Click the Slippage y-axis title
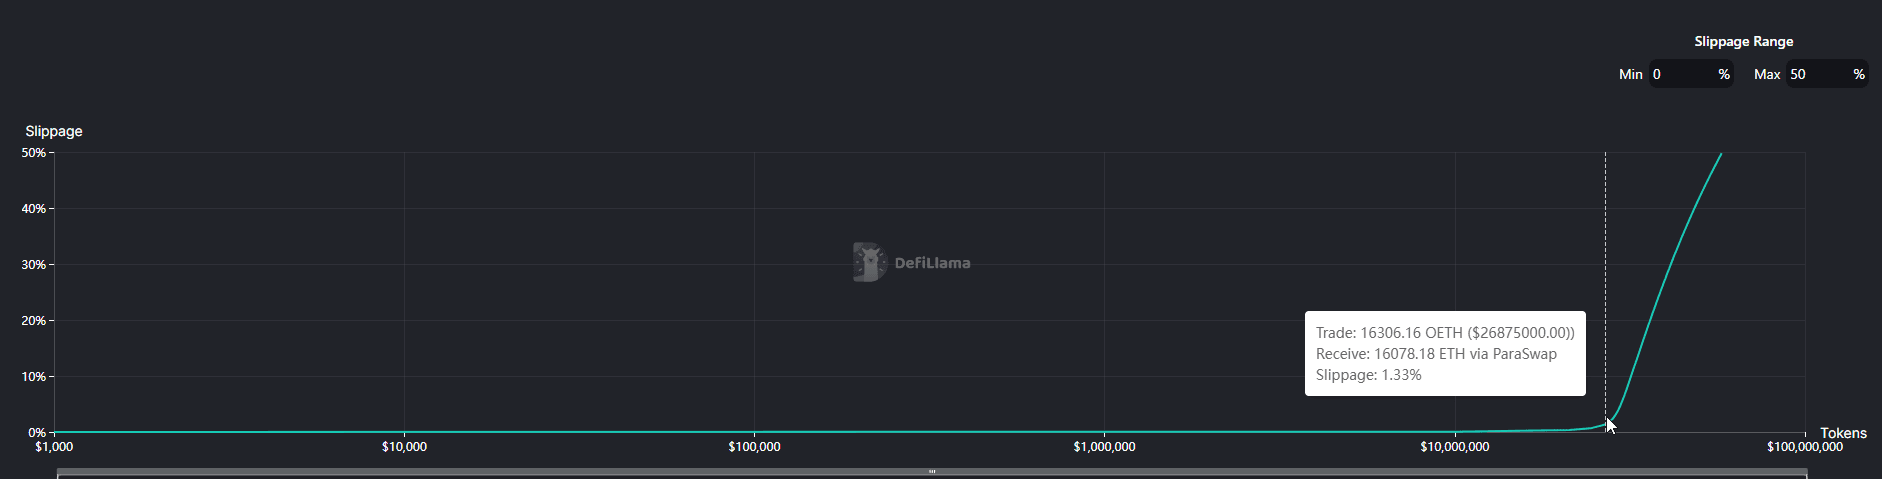Image resolution: width=1882 pixels, height=479 pixels. (54, 131)
